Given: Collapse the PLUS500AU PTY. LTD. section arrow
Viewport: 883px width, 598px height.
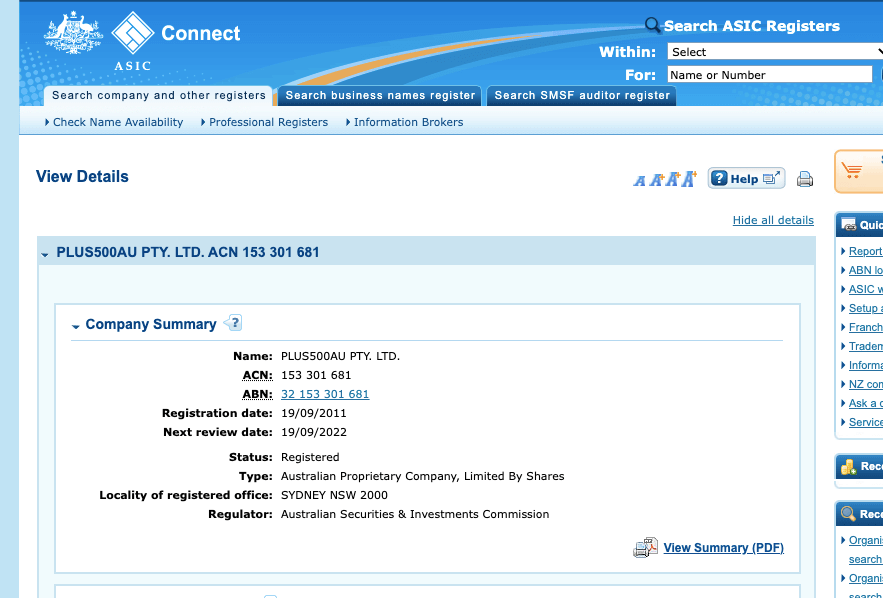Looking at the screenshot, I should point(45,255).
